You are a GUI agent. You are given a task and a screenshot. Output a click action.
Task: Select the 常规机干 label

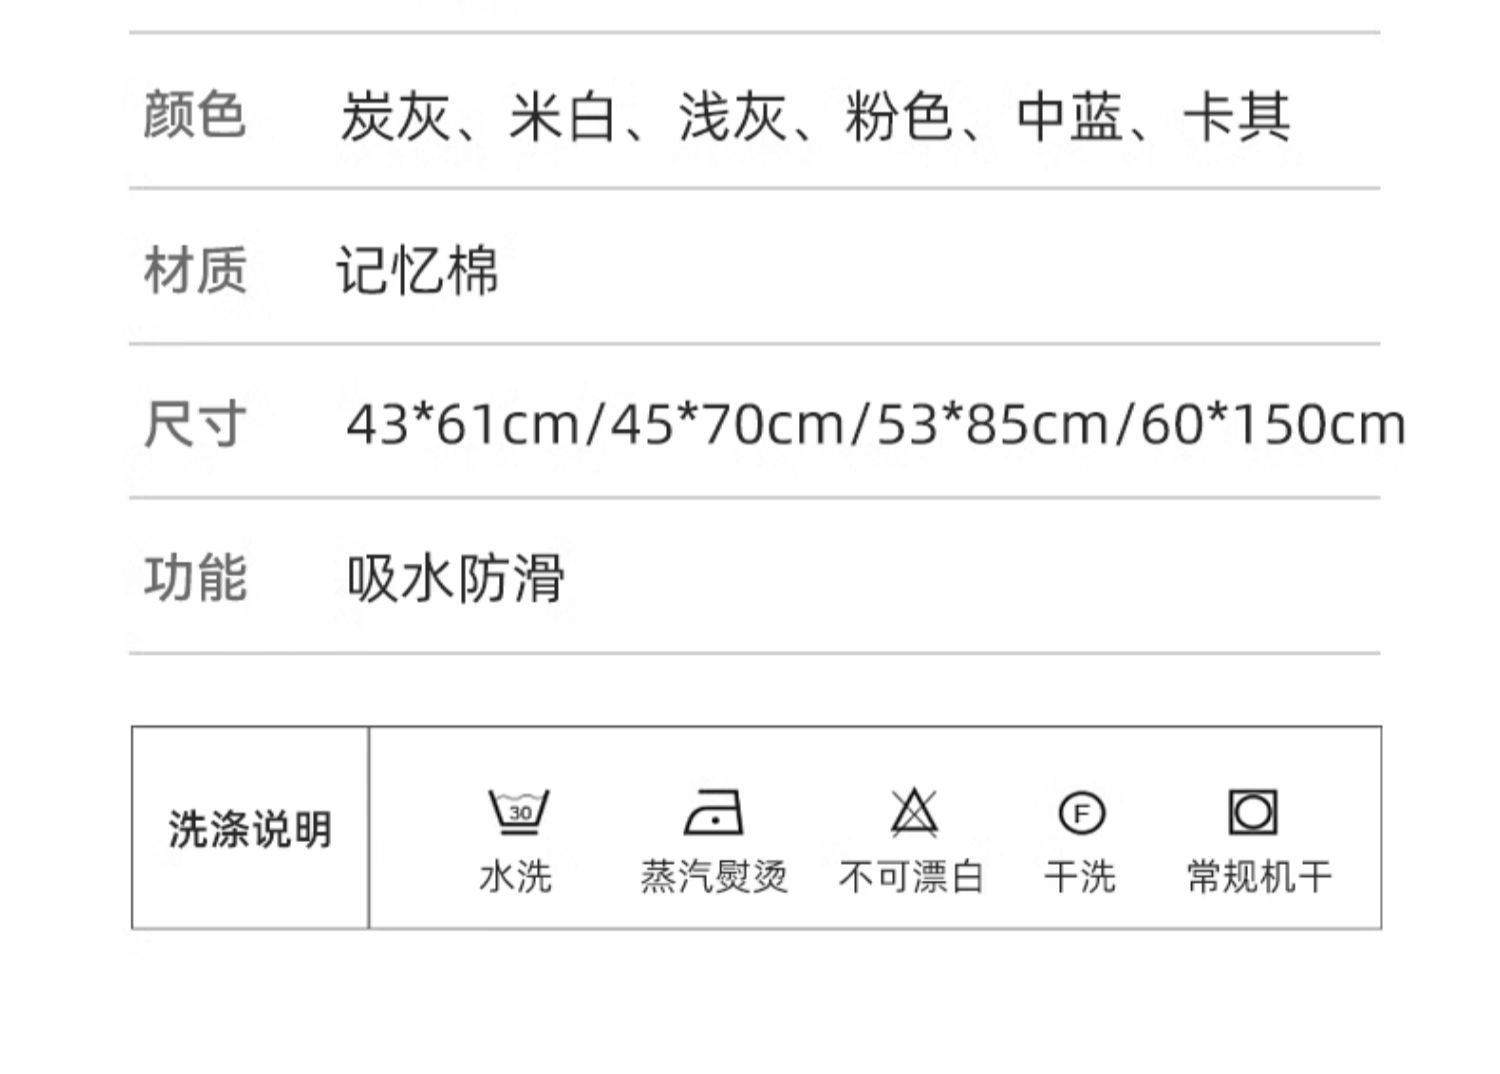tap(1259, 877)
